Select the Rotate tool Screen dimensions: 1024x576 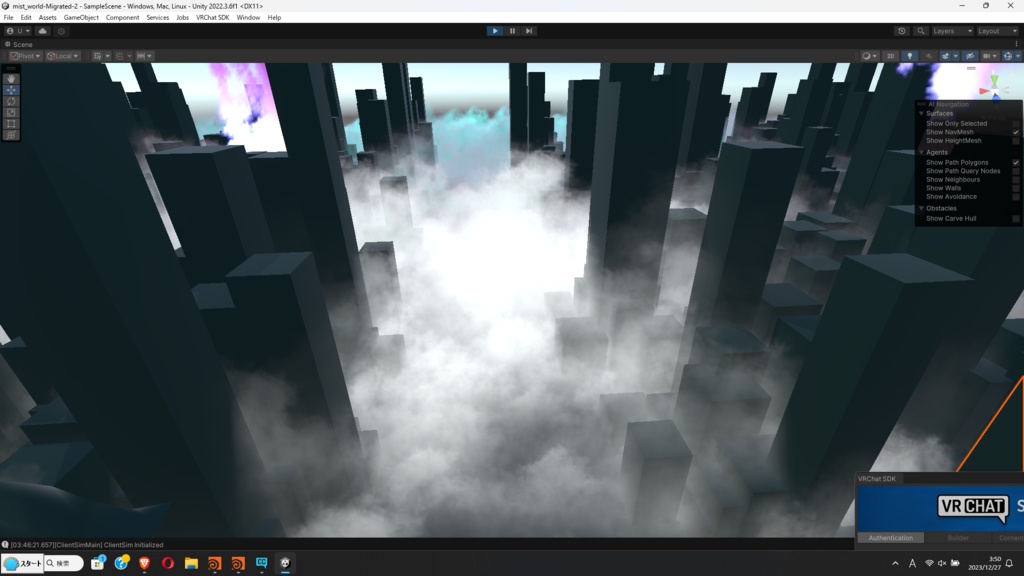click(11, 101)
